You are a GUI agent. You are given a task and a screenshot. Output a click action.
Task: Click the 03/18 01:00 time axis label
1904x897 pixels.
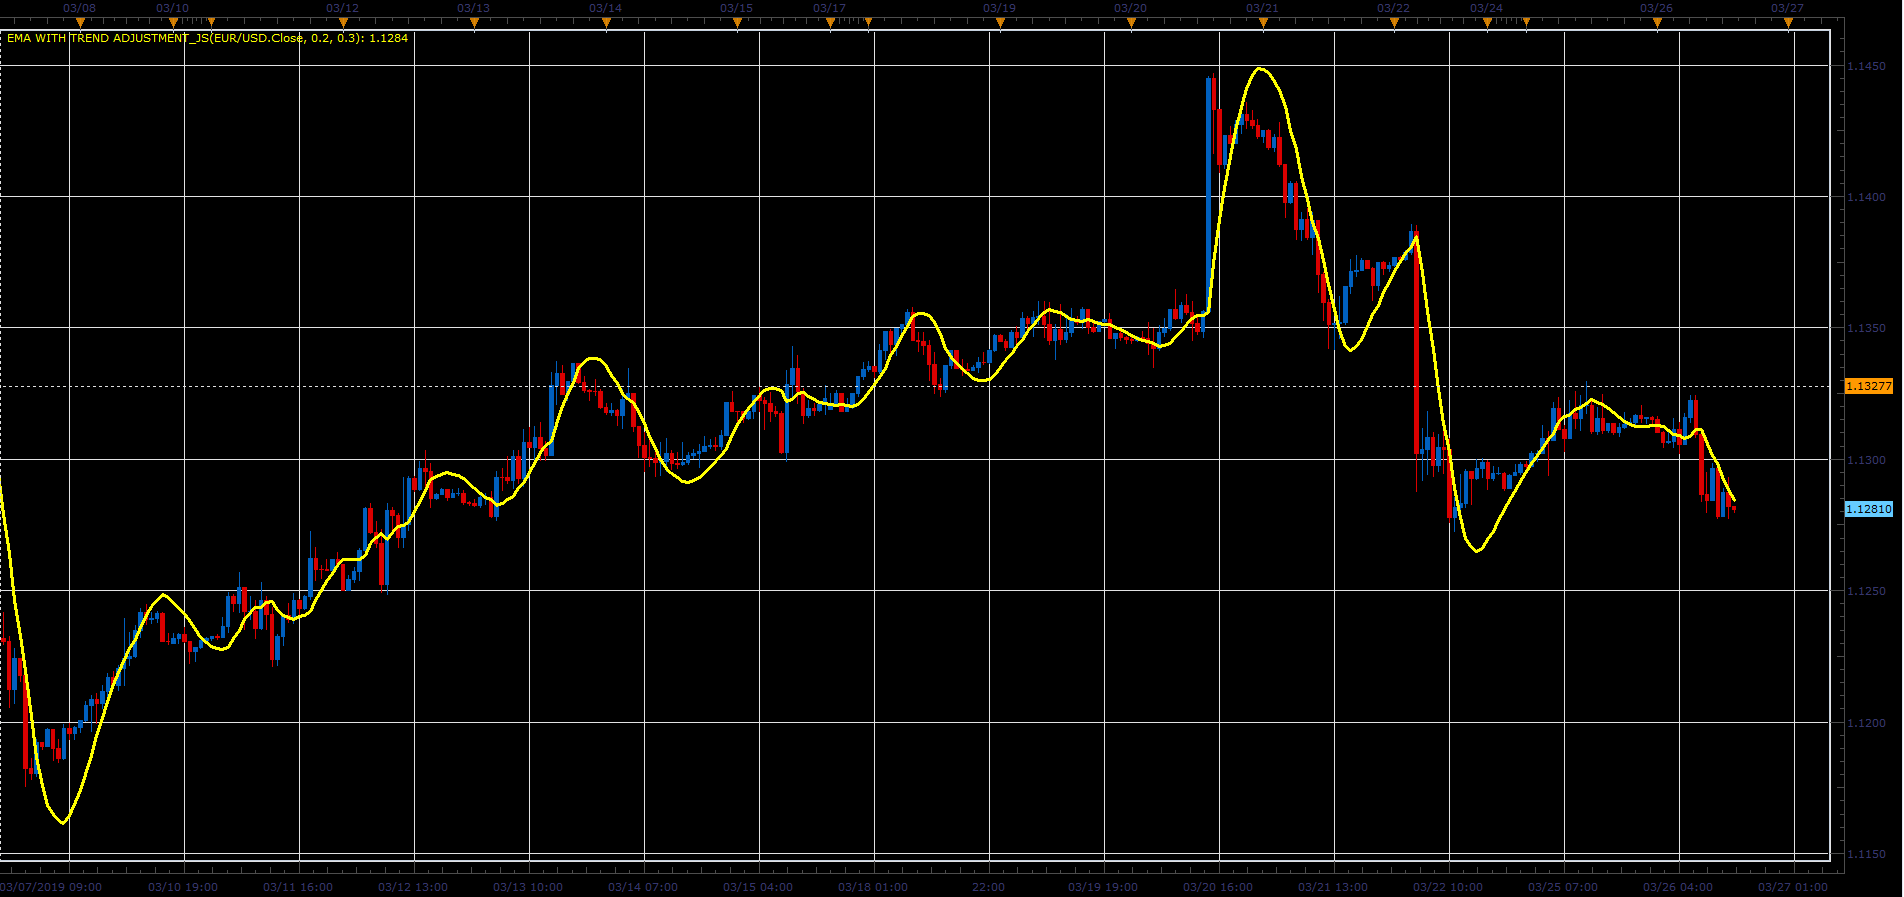click(873, 887)
